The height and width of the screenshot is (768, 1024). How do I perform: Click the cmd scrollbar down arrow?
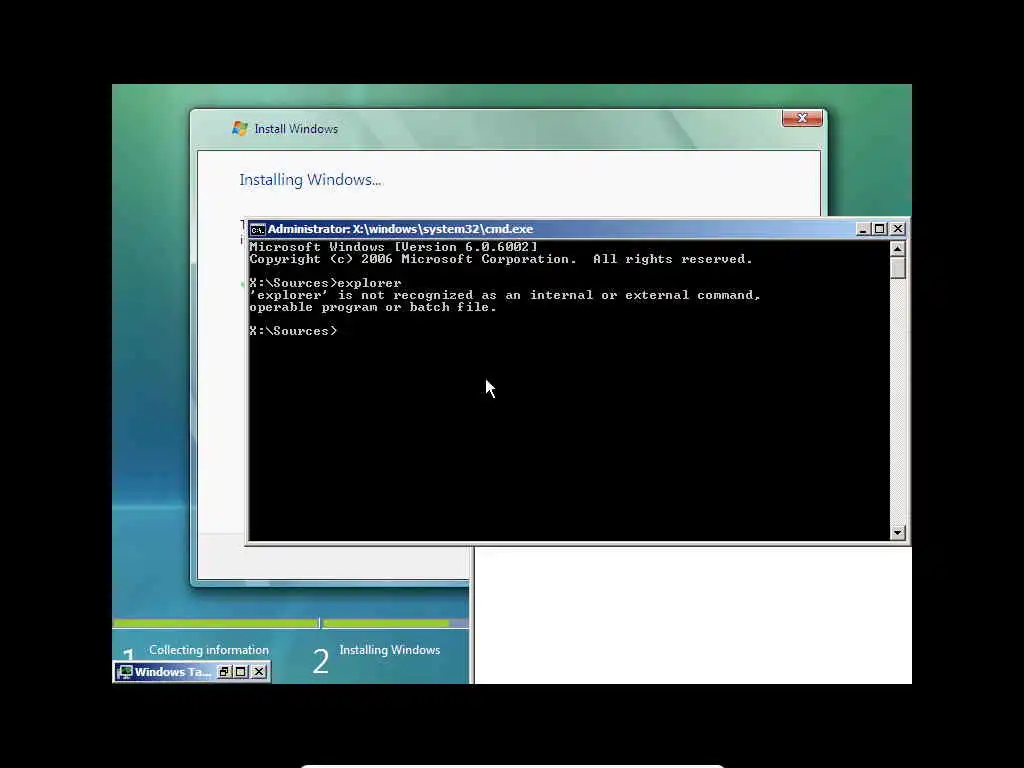click(898, 532)
